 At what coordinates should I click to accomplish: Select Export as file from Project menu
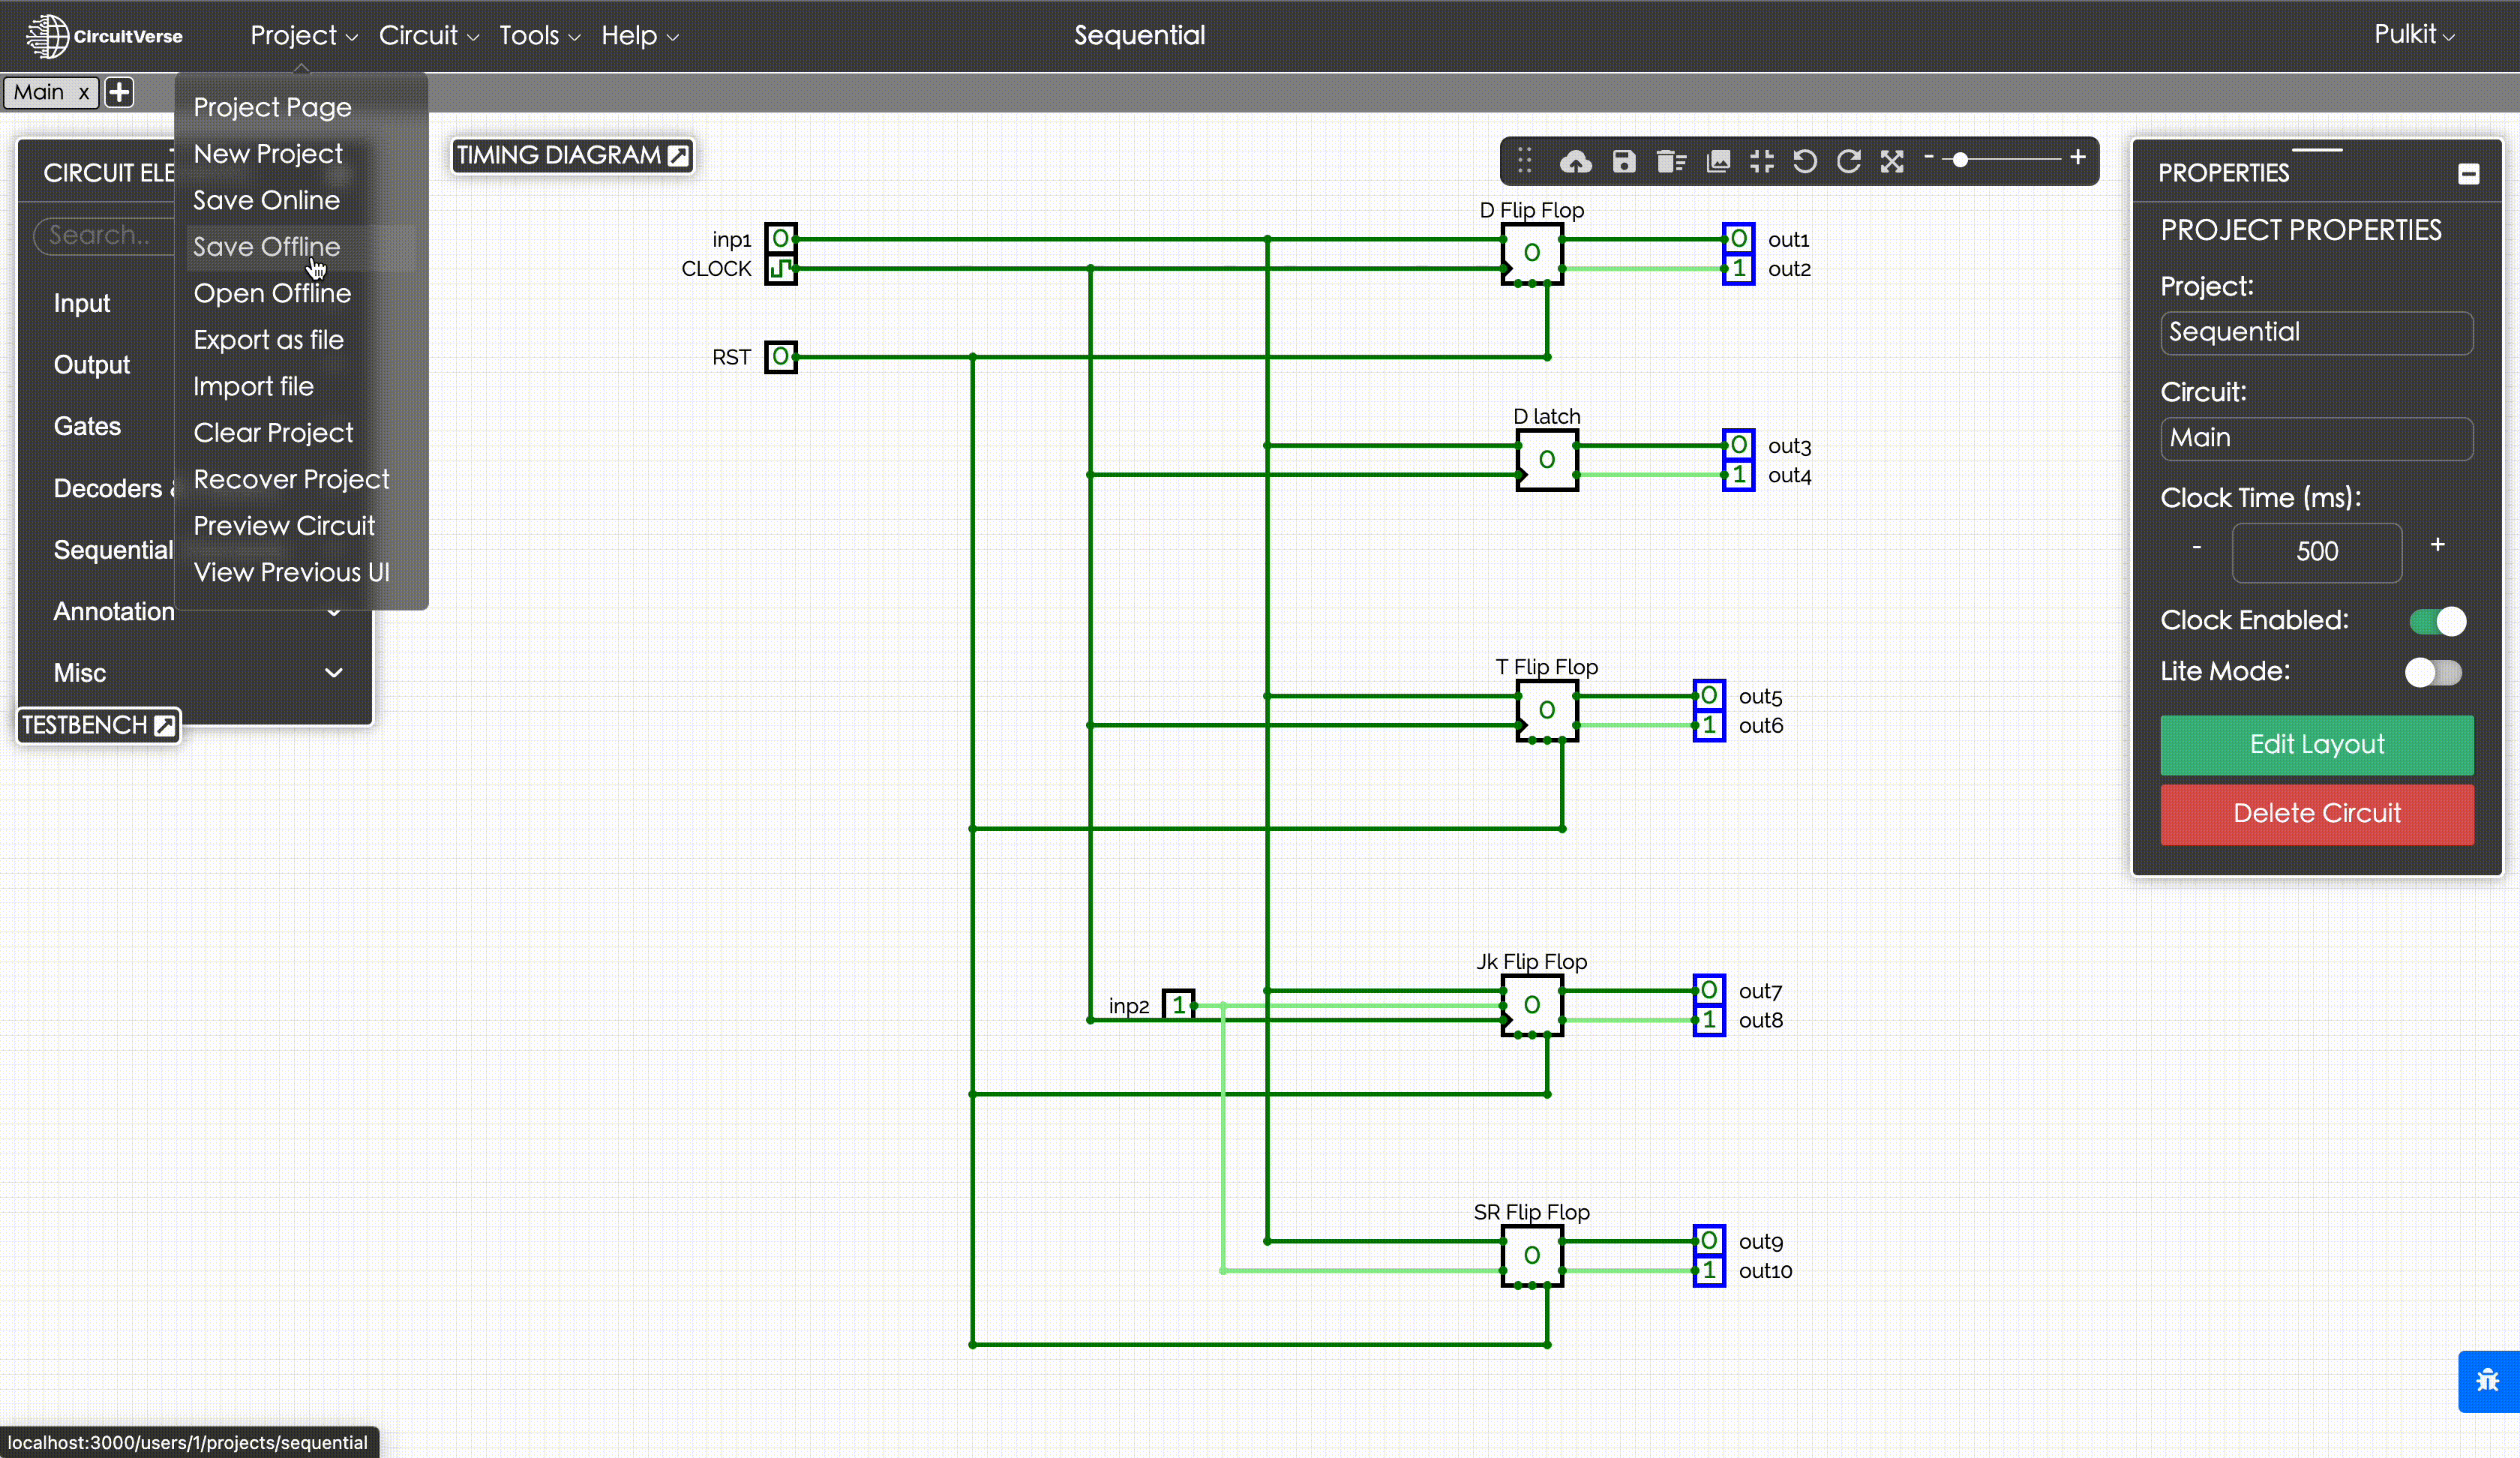click(x=268, y=340)
